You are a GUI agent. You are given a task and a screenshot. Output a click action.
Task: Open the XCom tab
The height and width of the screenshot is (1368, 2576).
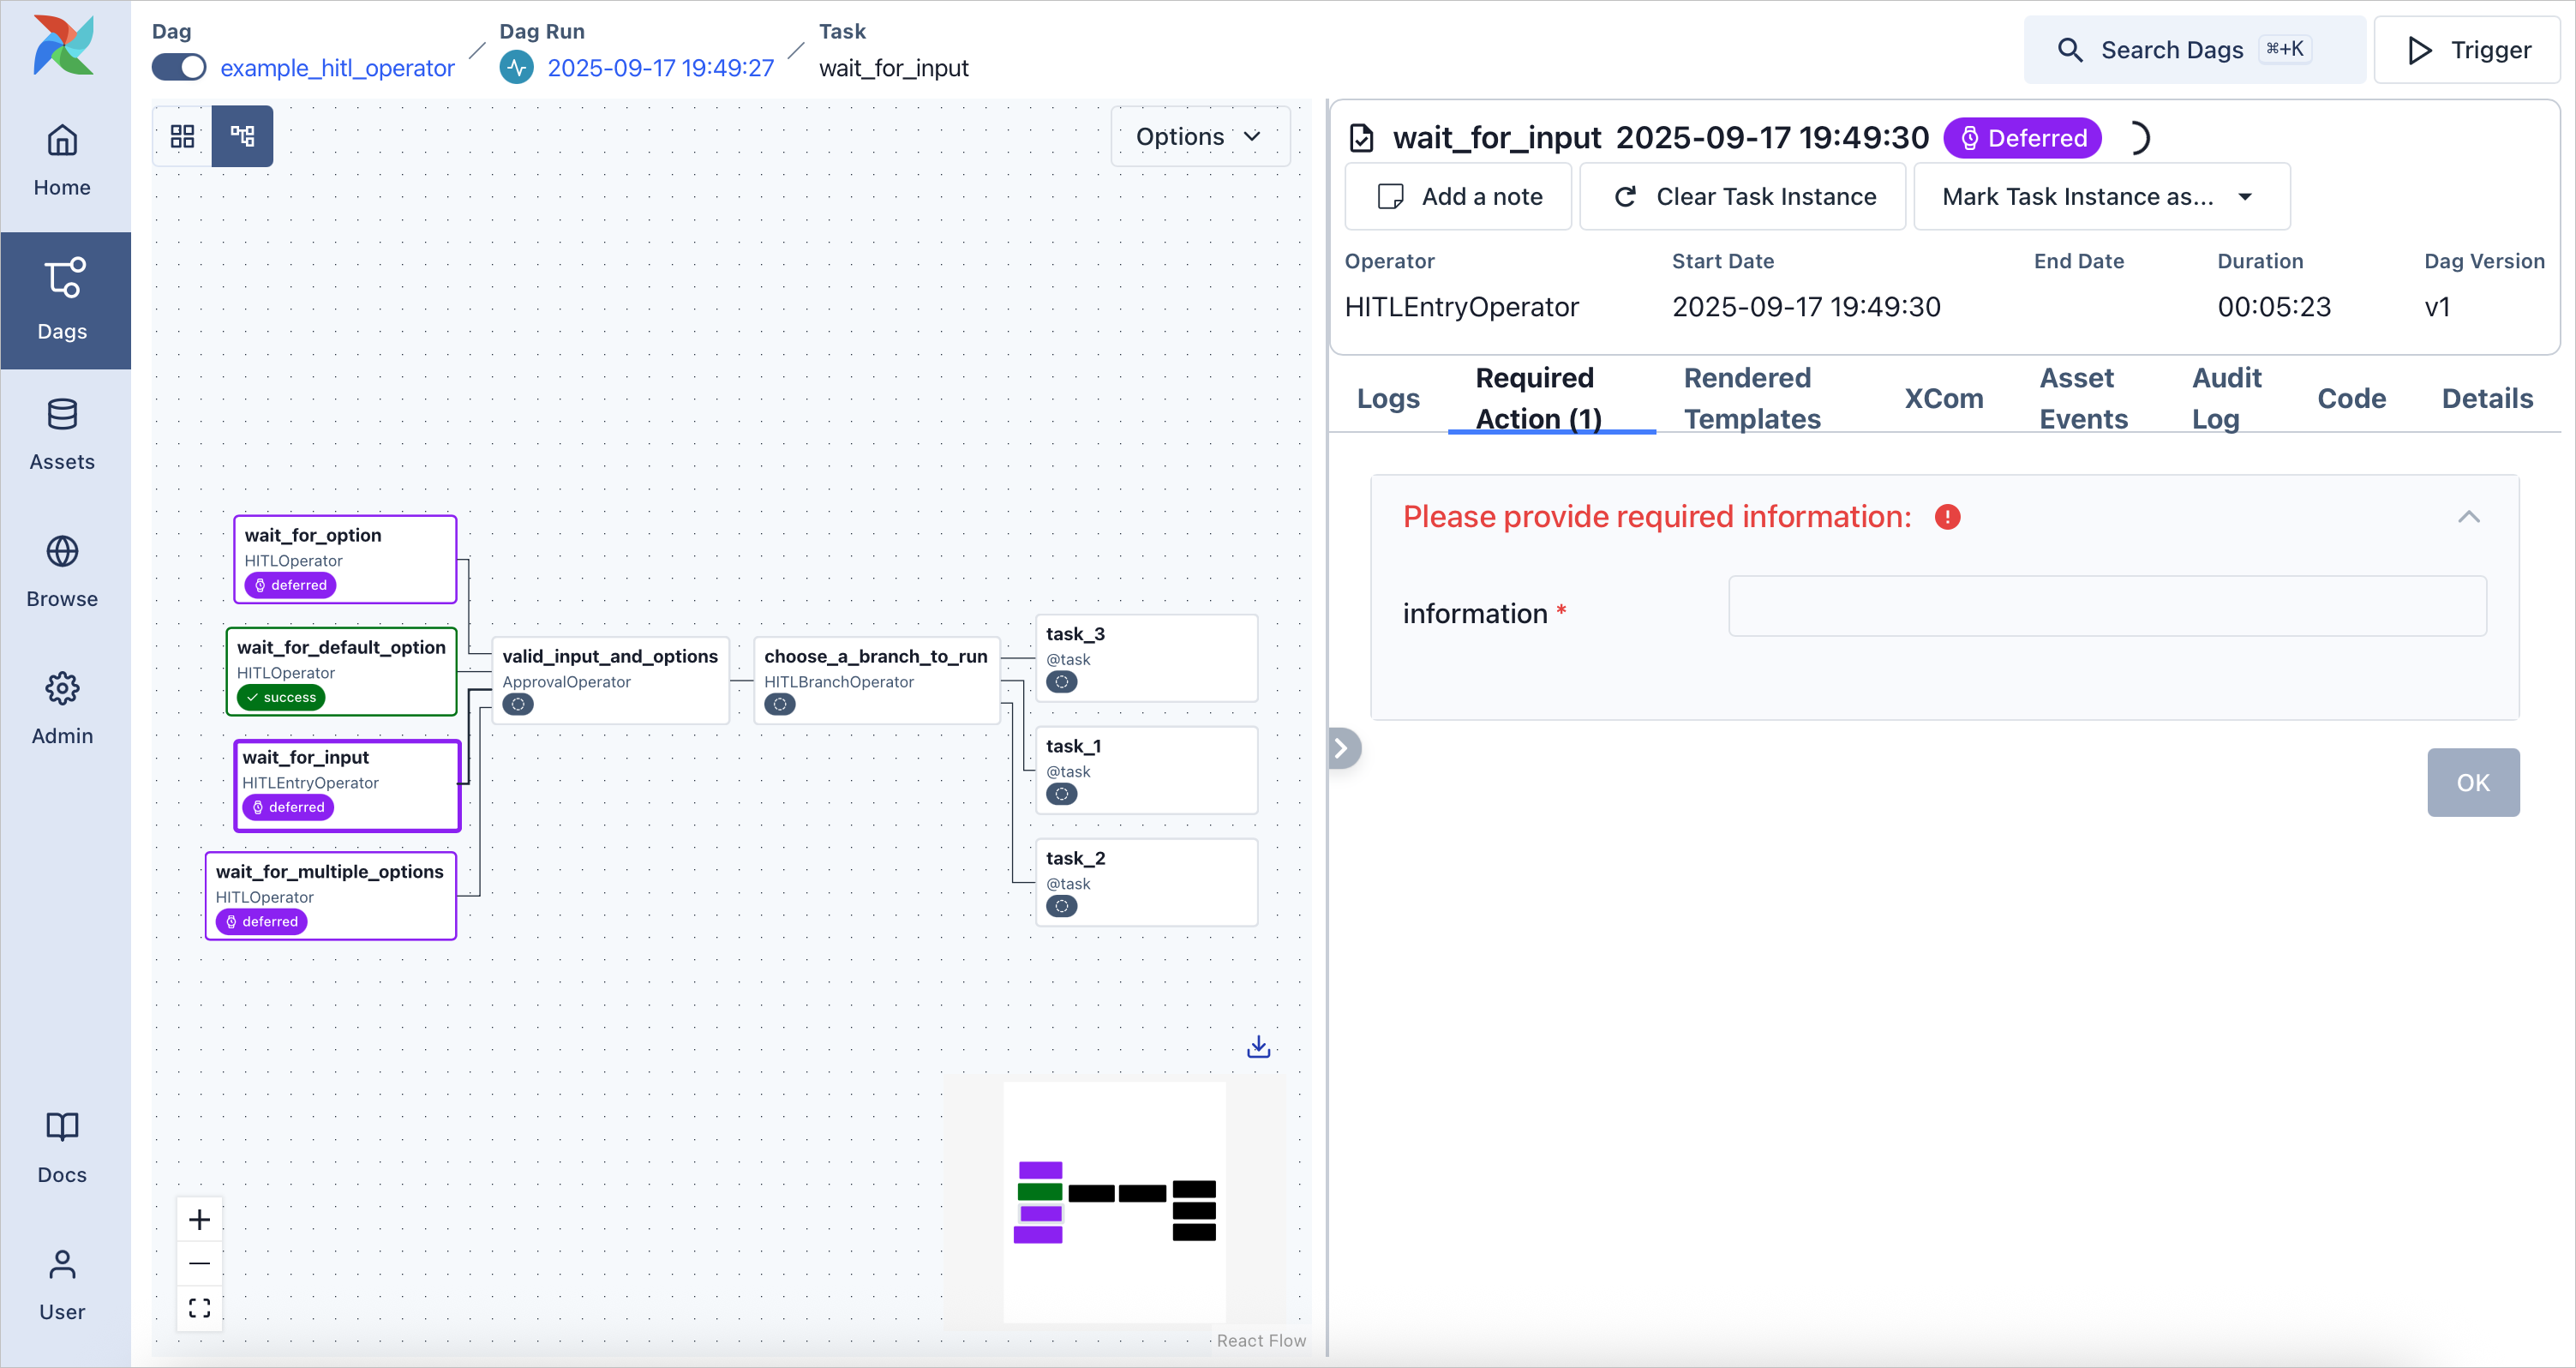tap(1943, 398)
